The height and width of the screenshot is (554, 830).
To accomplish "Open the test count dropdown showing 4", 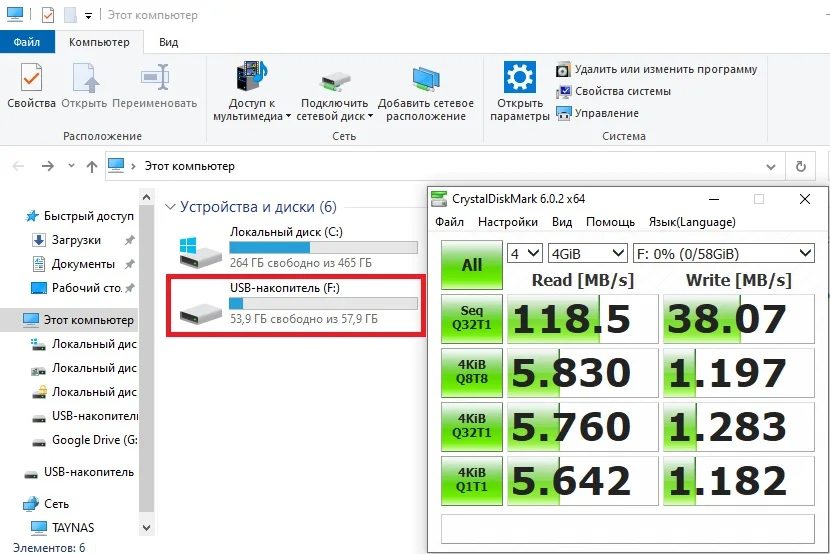I will tap(525, 253).
